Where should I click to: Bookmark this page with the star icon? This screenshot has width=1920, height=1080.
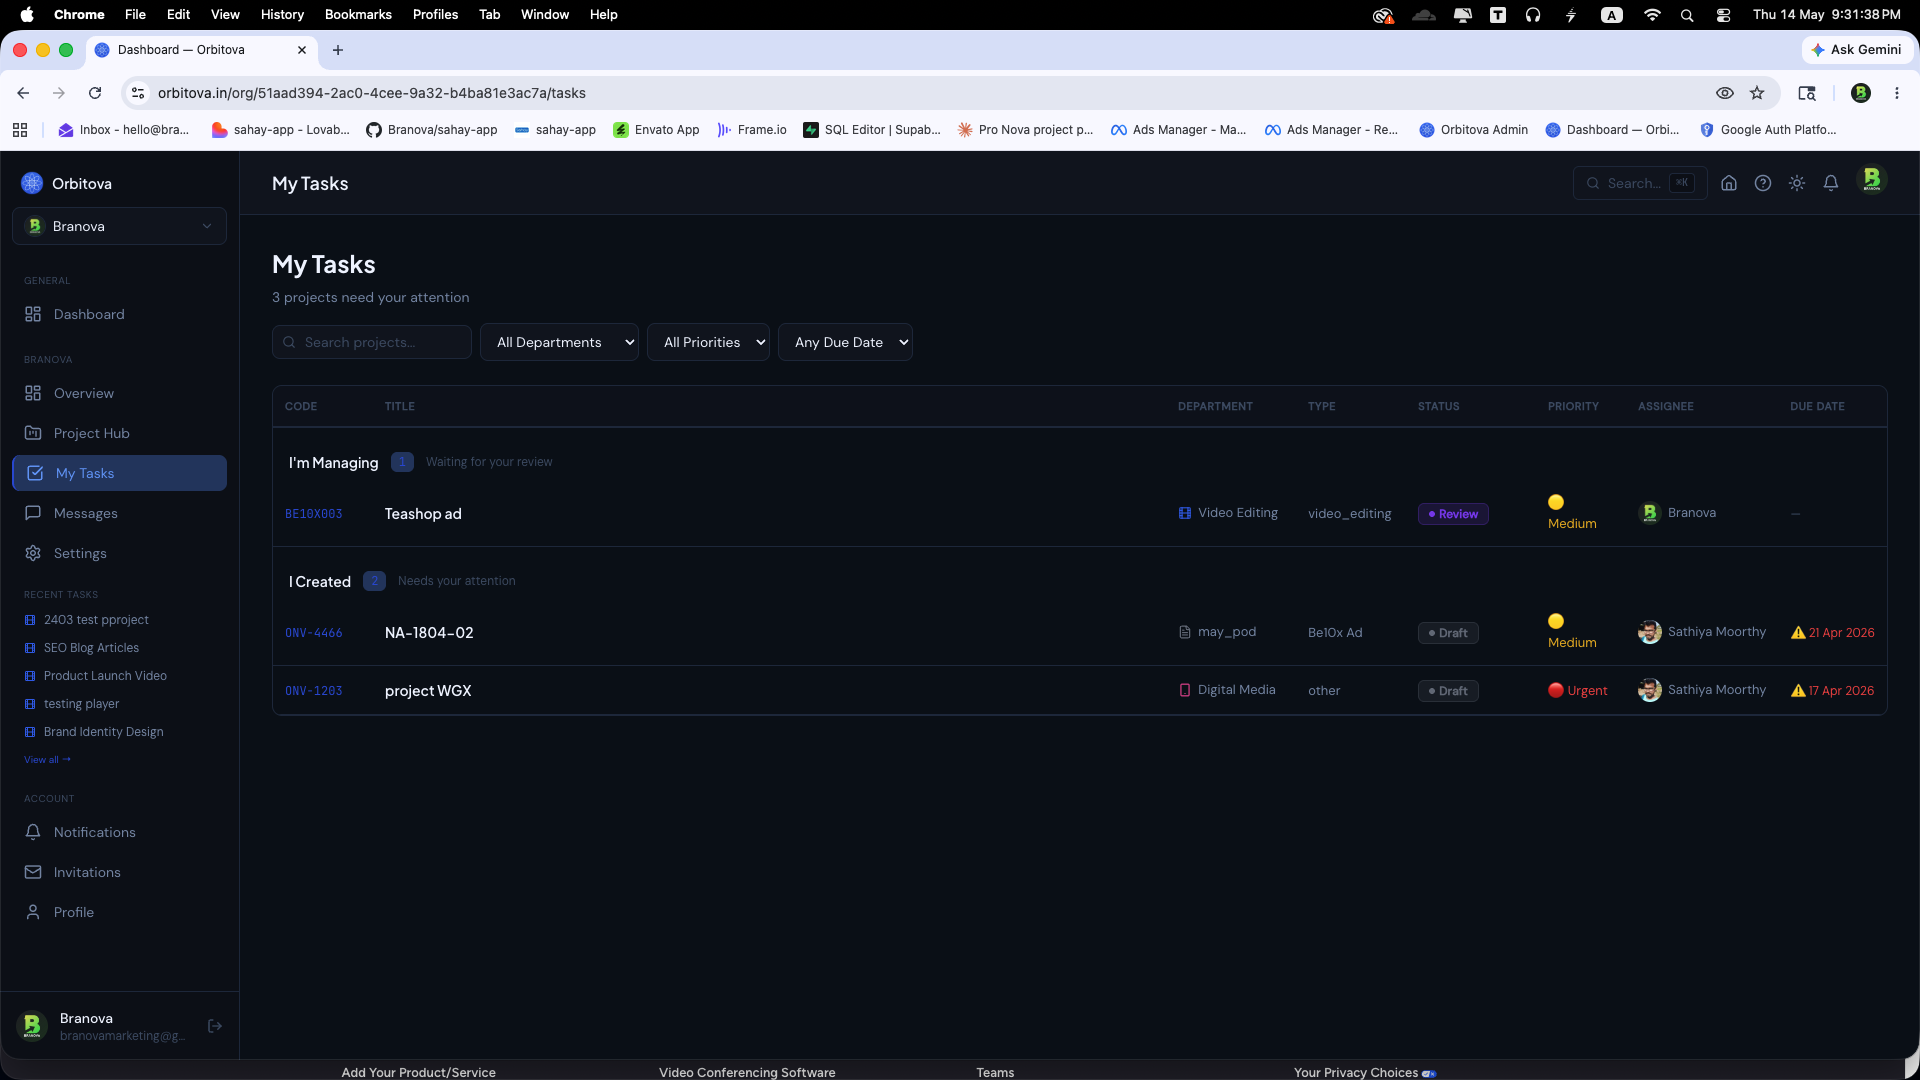(1757, 93)
